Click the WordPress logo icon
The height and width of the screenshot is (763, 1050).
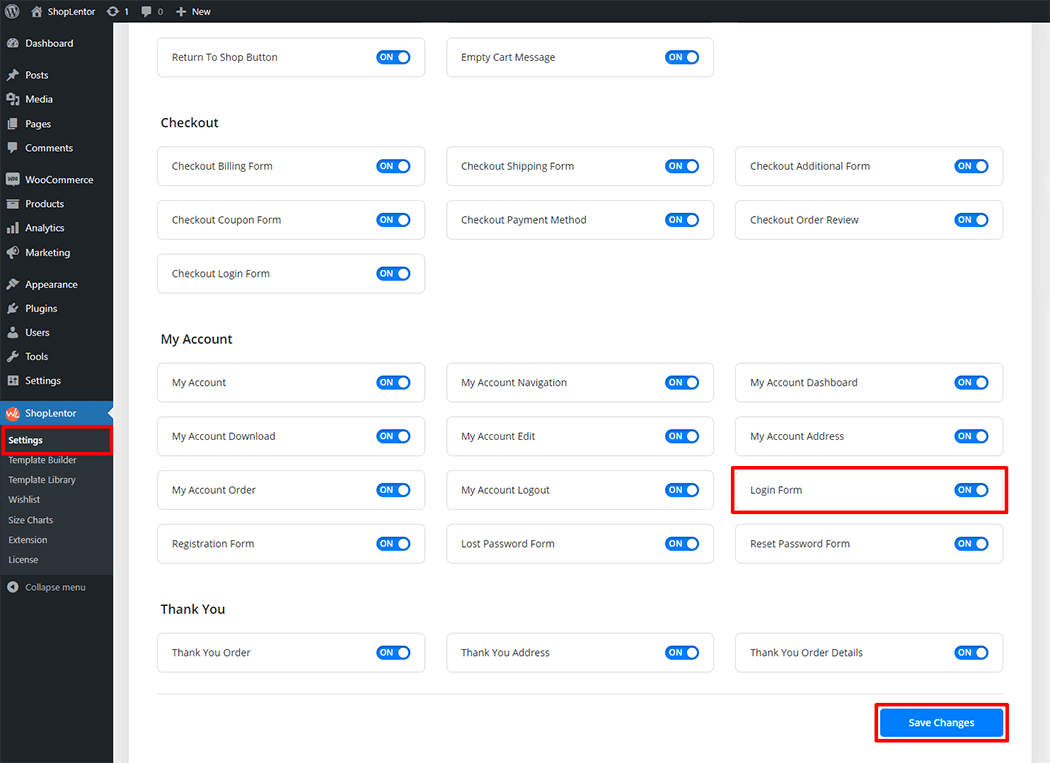[12, 11]
